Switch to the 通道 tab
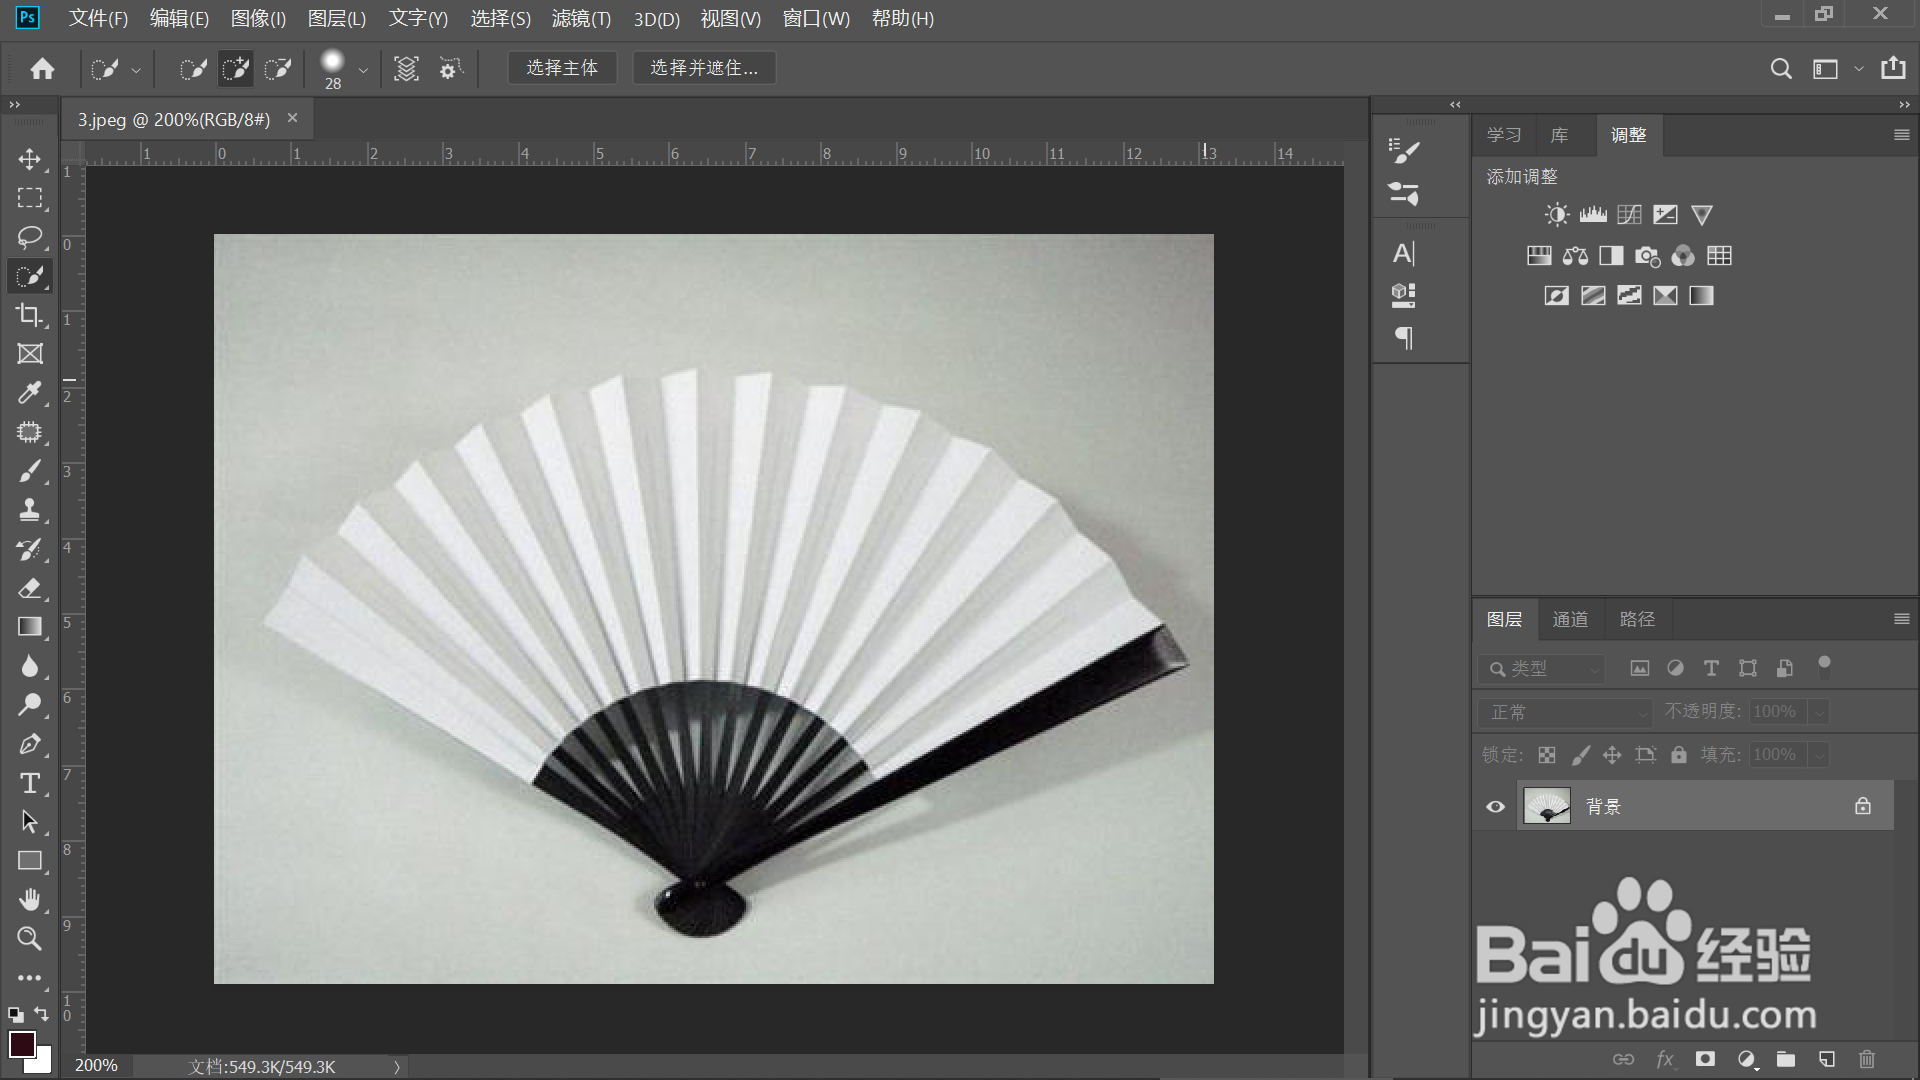This screenshot has height=1080, width=1920. tap(1569, 619)
